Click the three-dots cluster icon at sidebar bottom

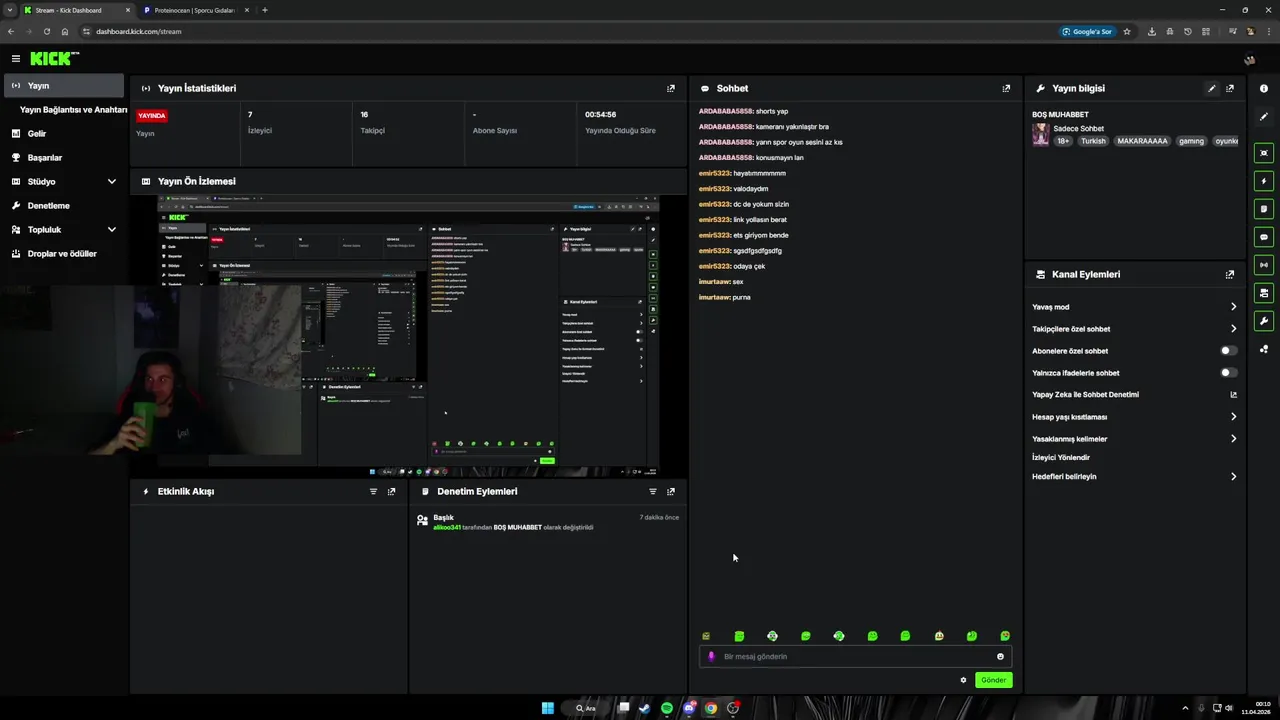[1264, 349]
